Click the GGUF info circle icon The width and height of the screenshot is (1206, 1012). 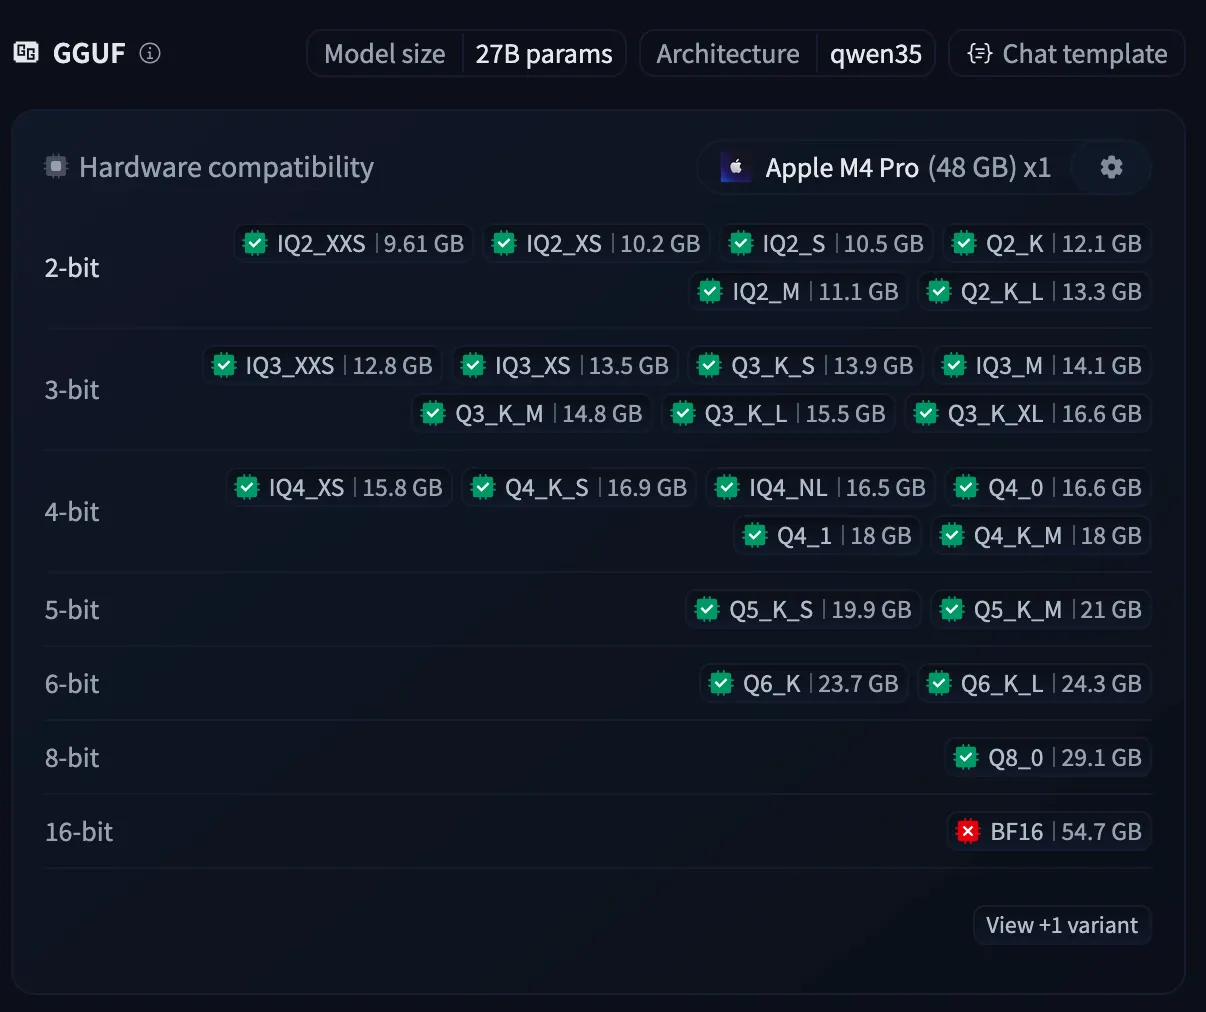tap(150, 53)
